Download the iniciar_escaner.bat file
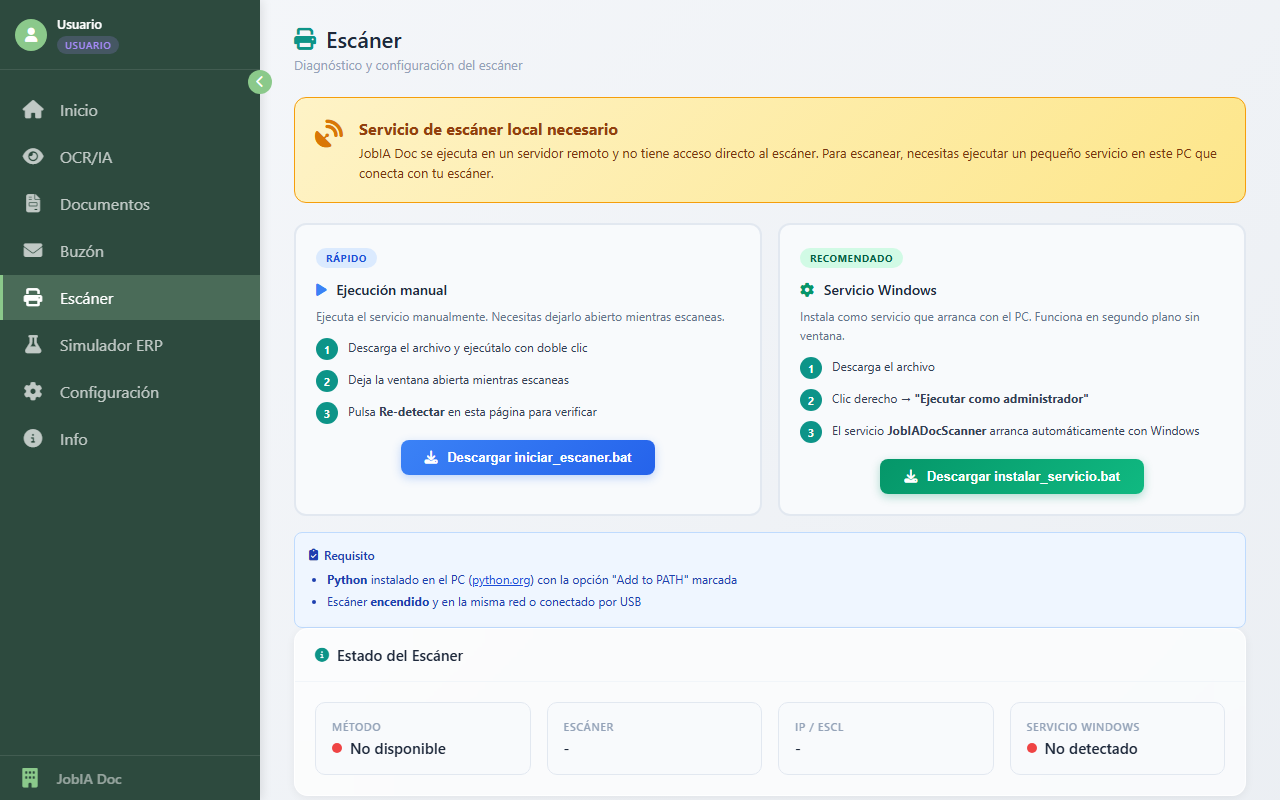This screenshot has width=1280, height=800. [x=528, y=457]
